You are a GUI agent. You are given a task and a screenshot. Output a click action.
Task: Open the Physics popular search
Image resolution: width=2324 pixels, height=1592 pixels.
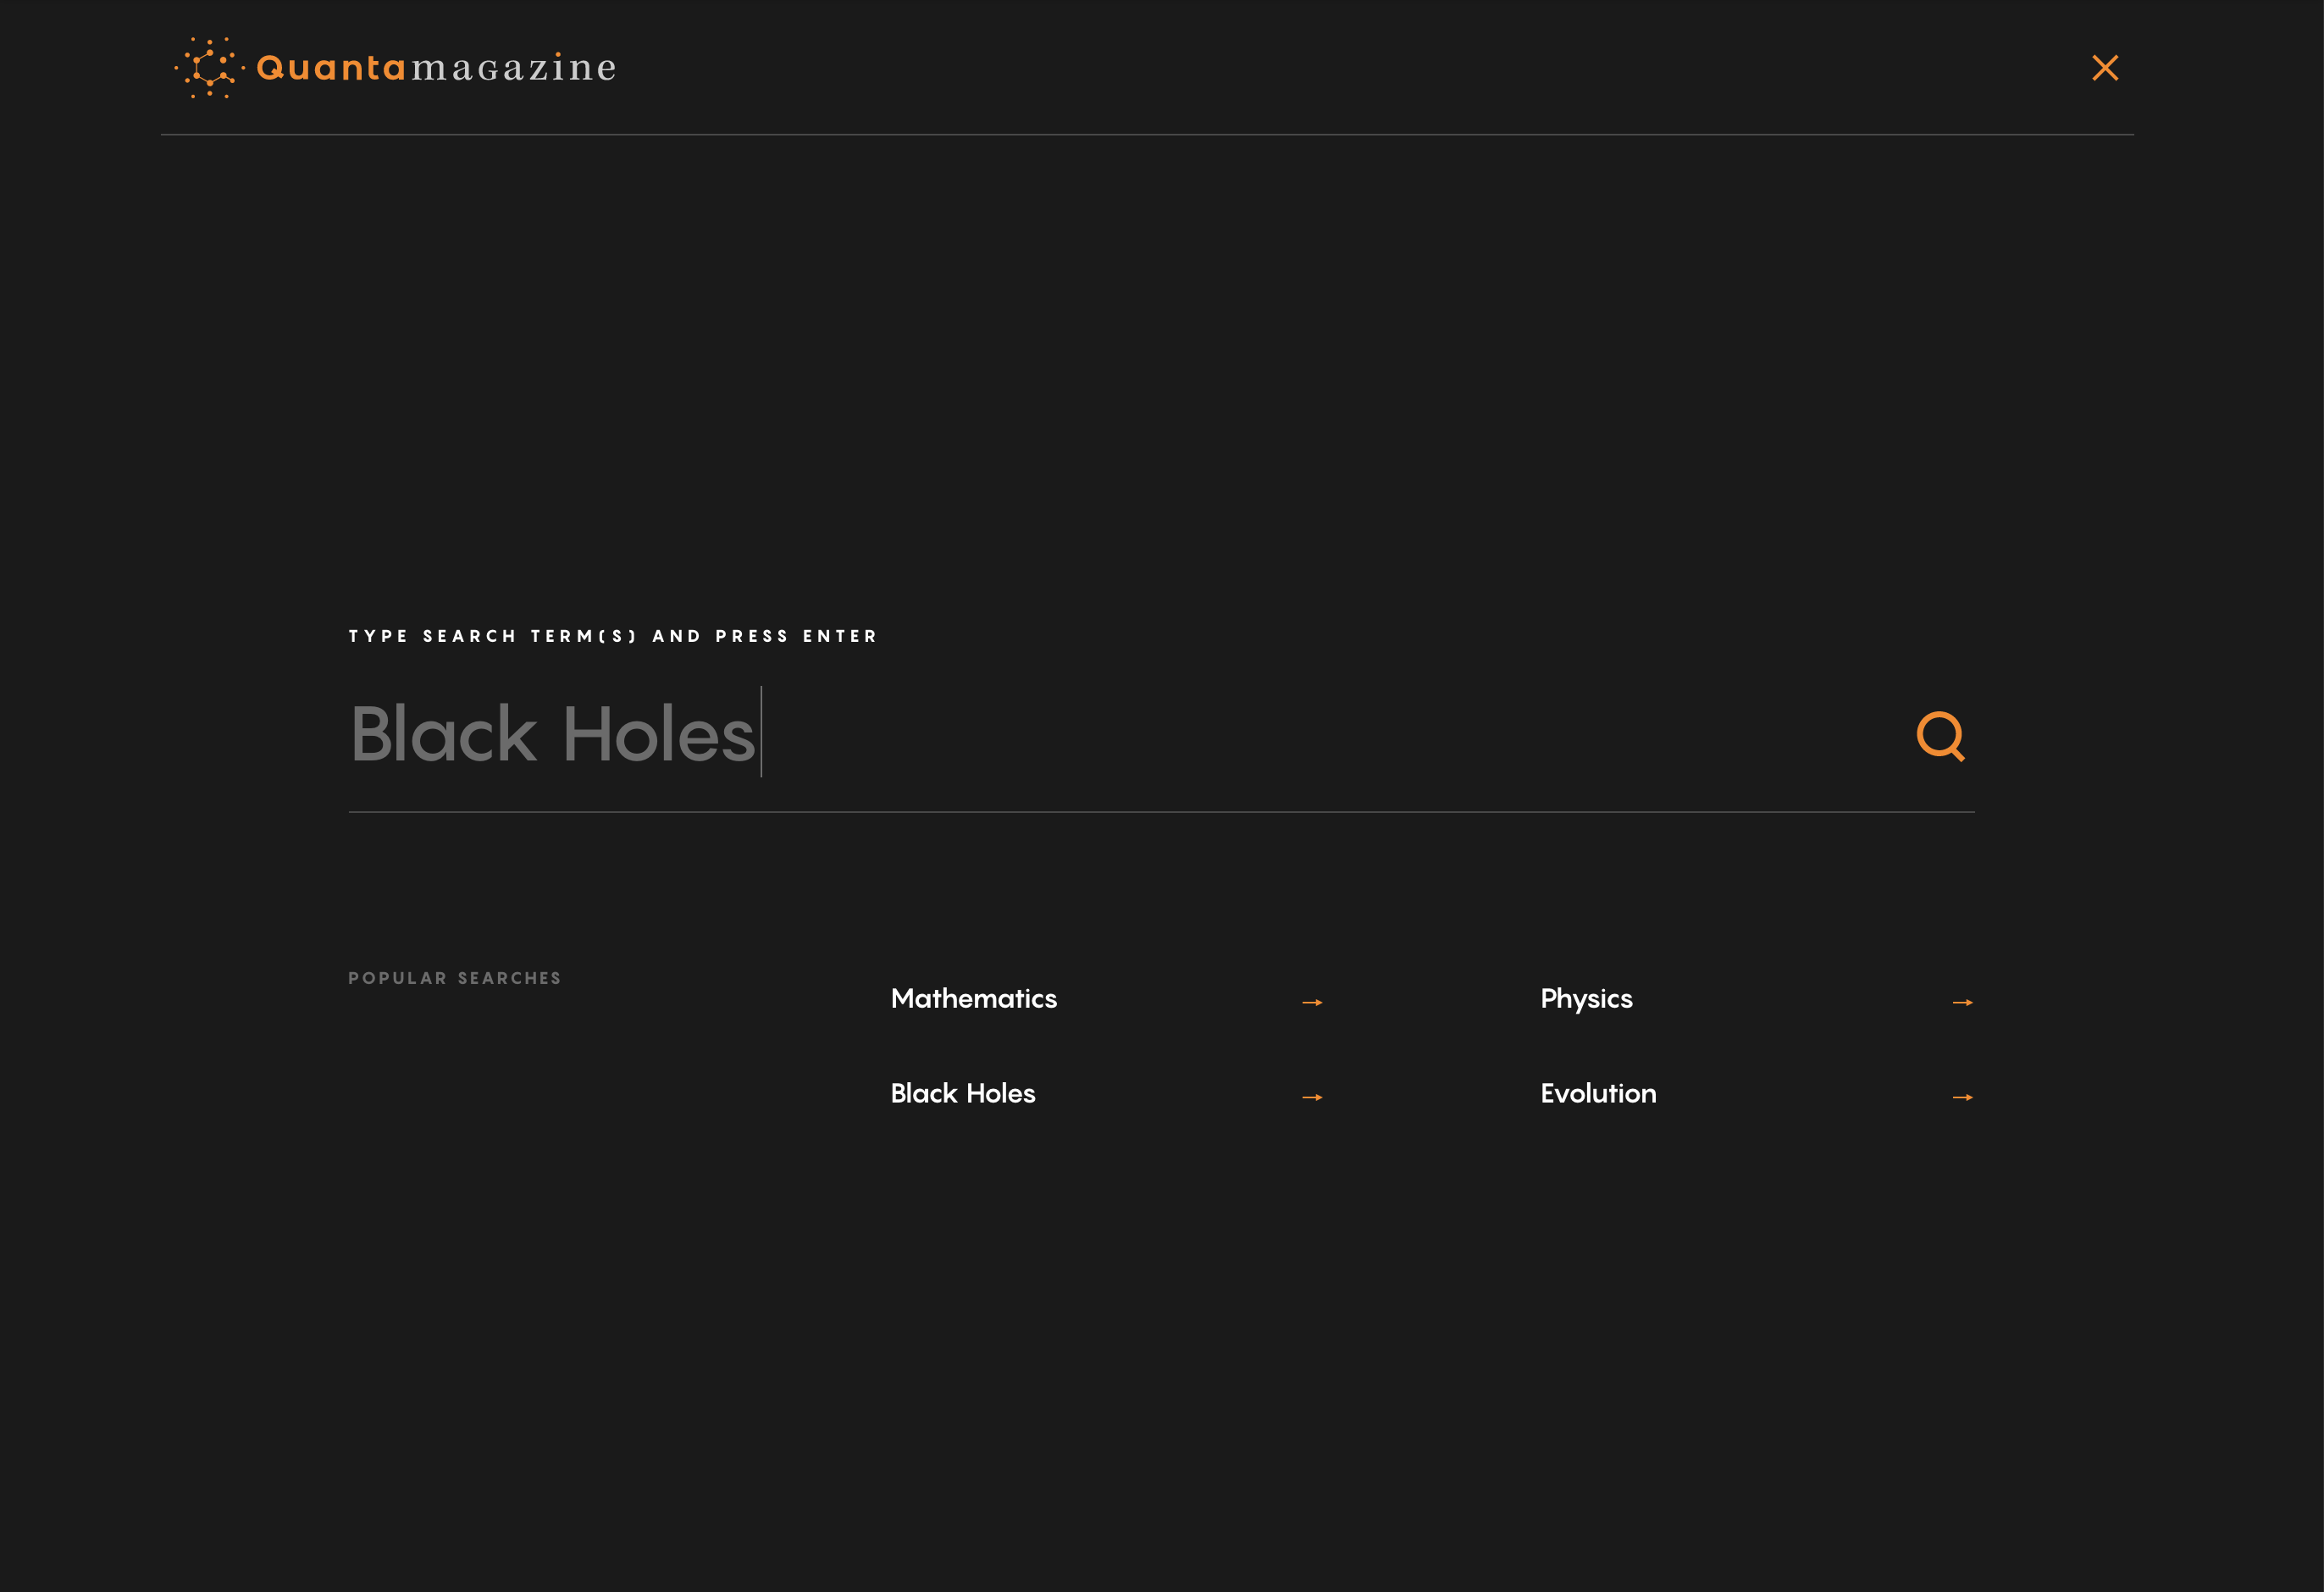[1586, 999]
